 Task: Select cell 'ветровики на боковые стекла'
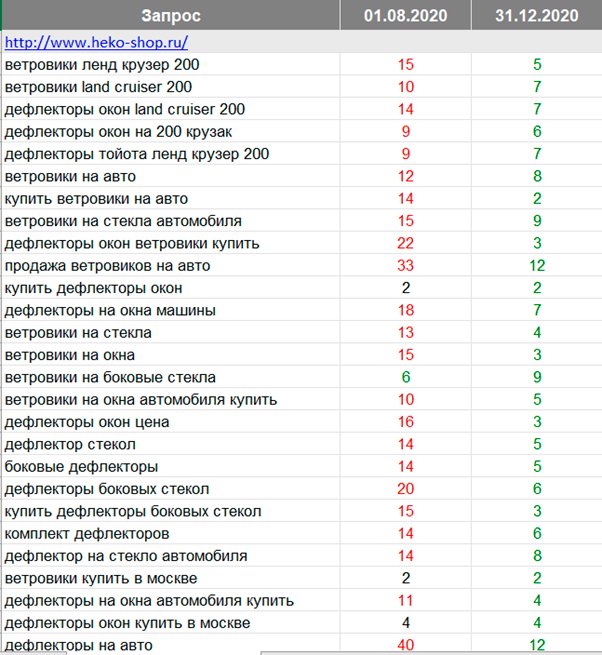[171, 377]
